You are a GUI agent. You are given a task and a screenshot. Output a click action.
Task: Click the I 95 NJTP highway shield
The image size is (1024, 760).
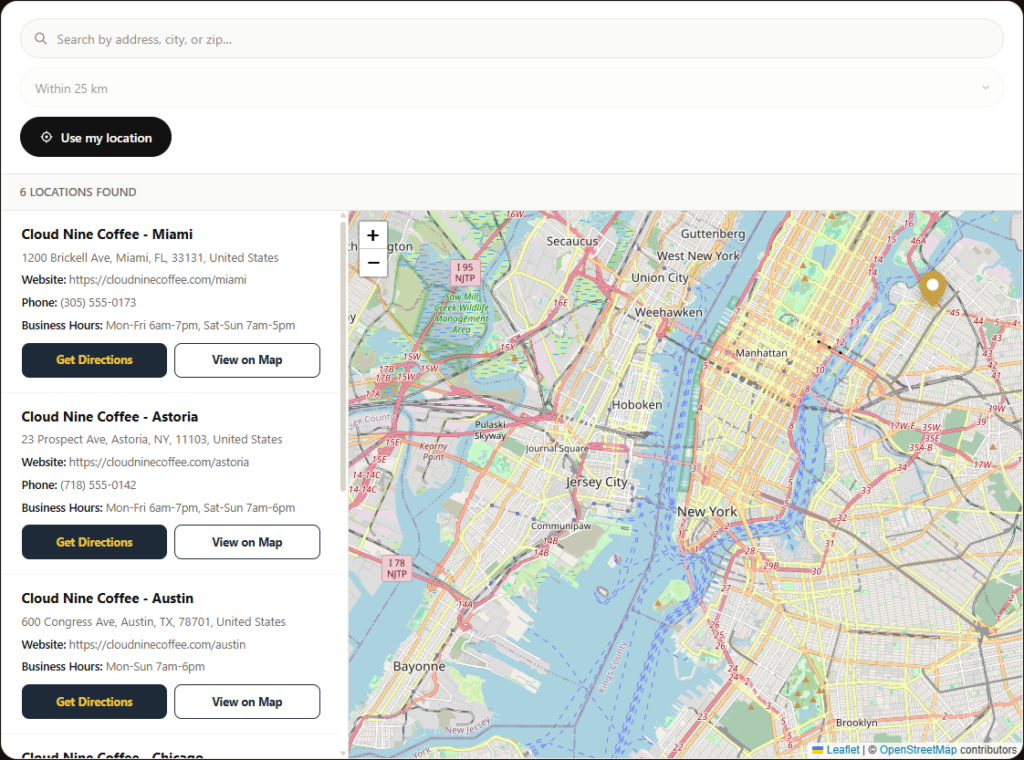coord(465,272)
